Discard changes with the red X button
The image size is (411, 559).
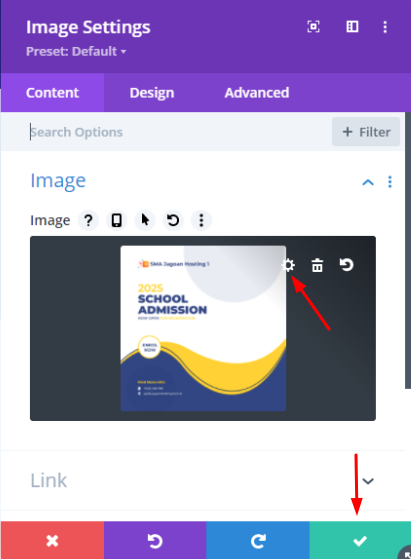click(x=52, y=540)
